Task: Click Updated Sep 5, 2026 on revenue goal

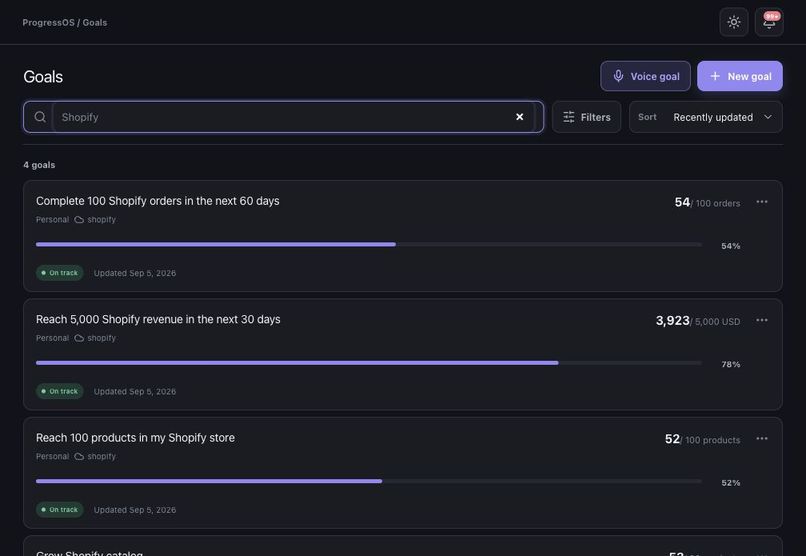Action: [x=135, y=392]
